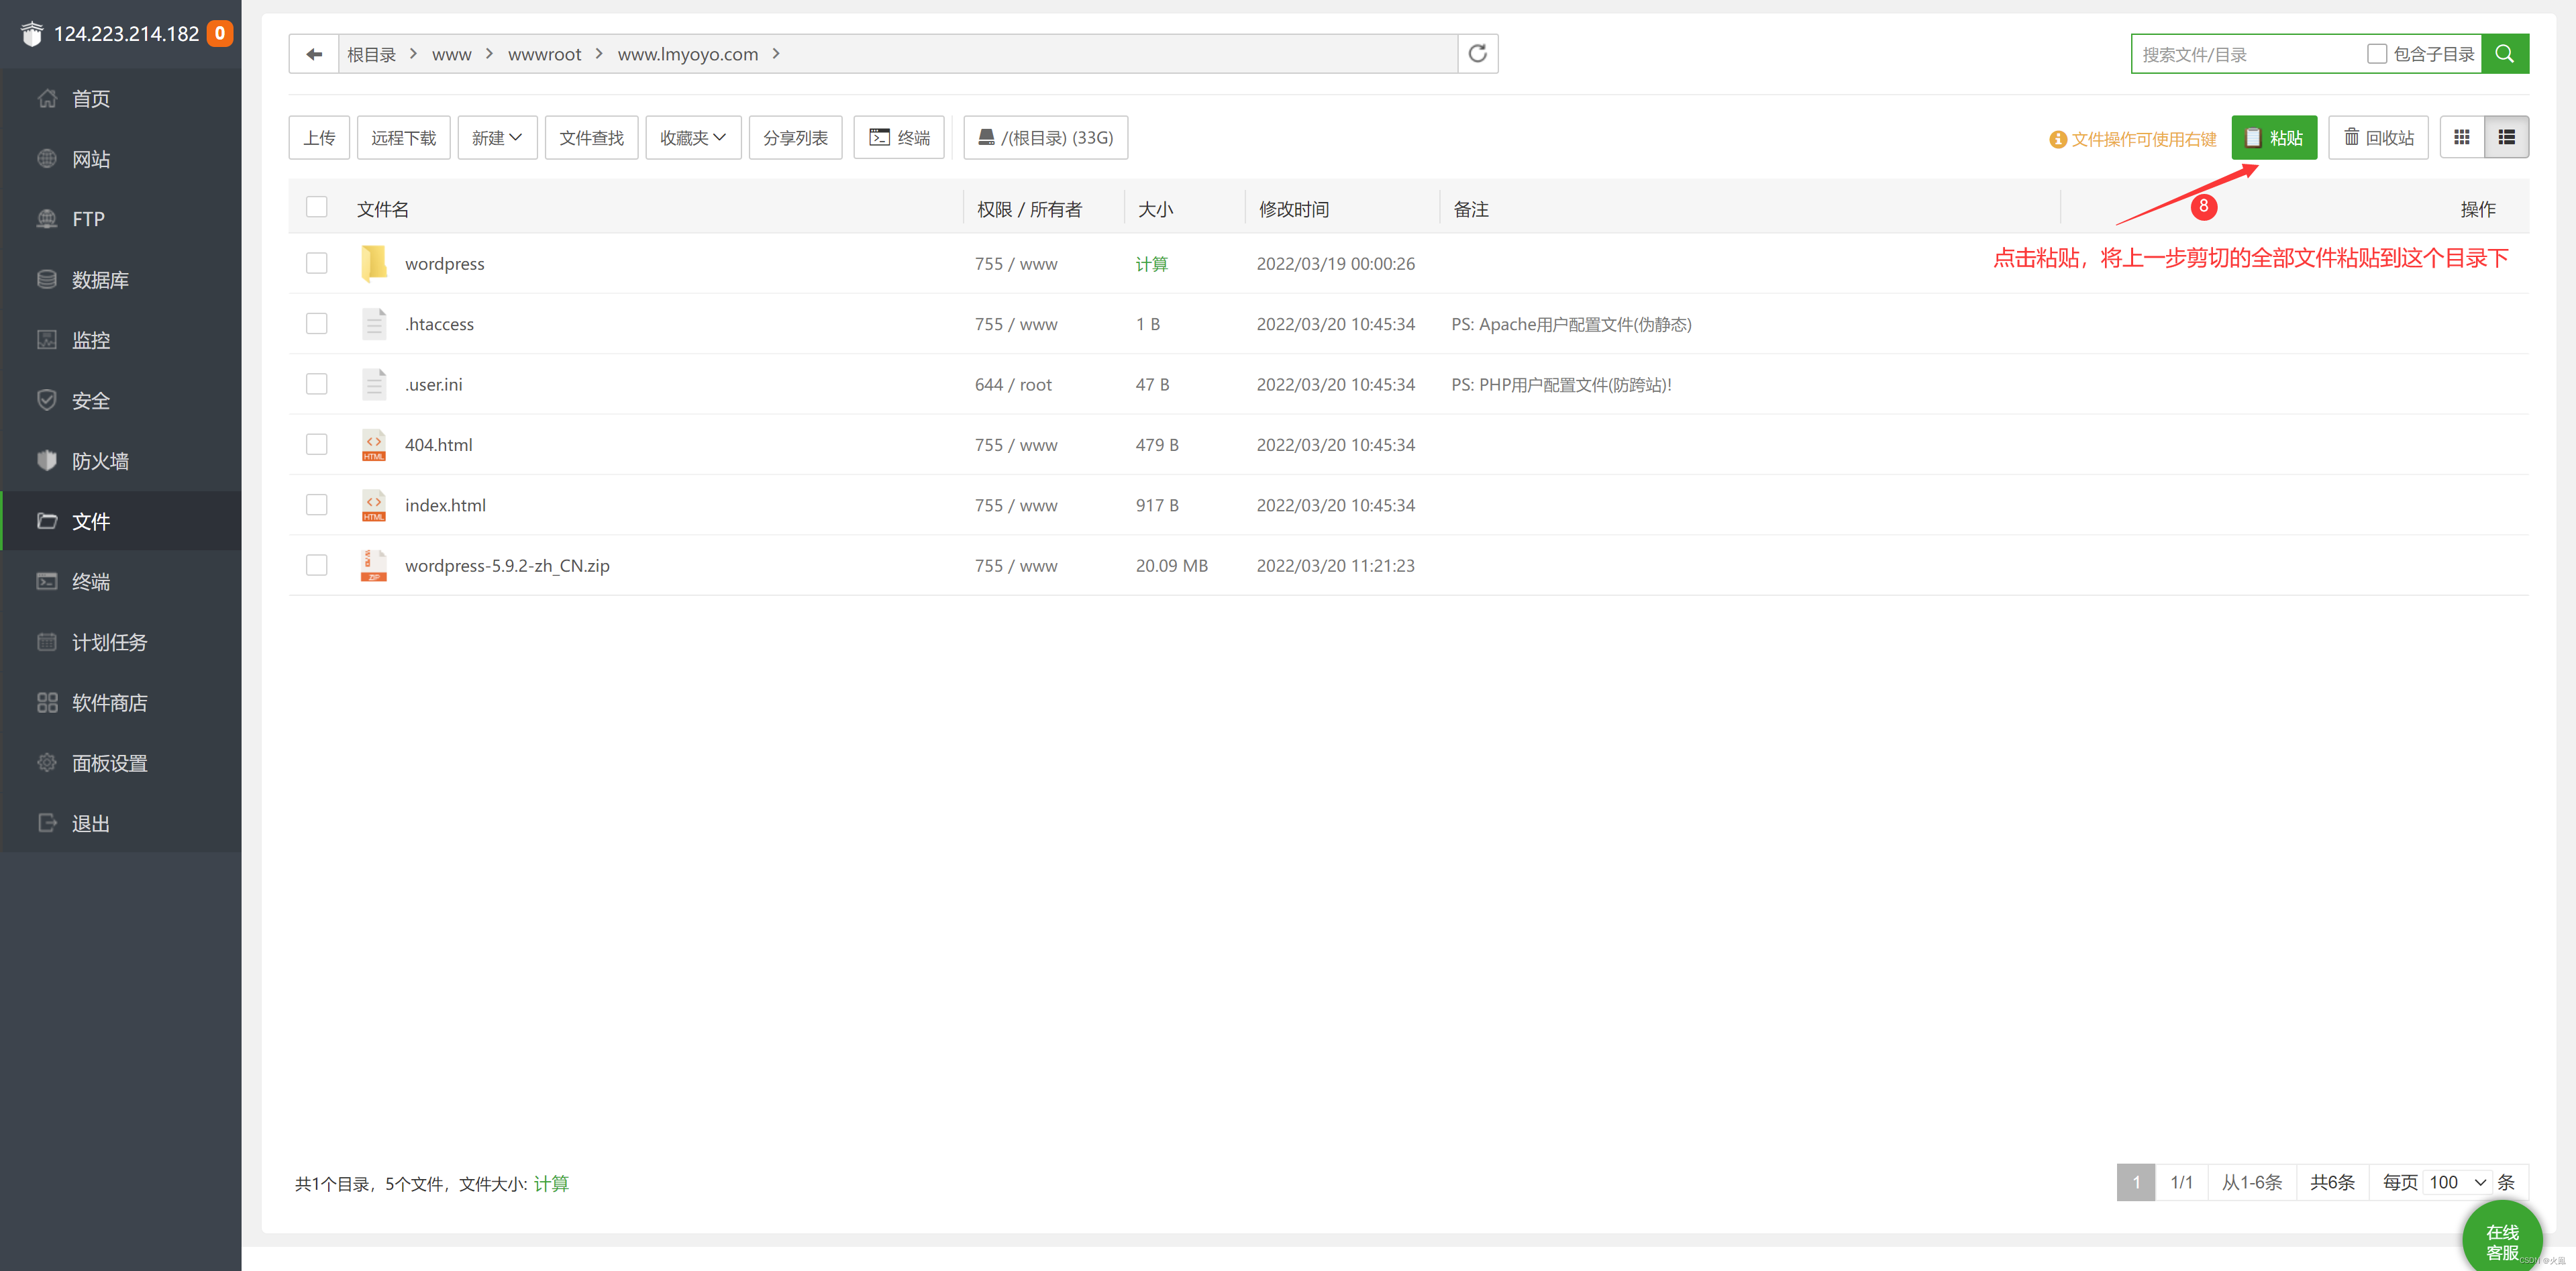The image size is (2576, 1271).
Task: Open Home (首页) in sidebar
Action: click(x=121, y=99)
